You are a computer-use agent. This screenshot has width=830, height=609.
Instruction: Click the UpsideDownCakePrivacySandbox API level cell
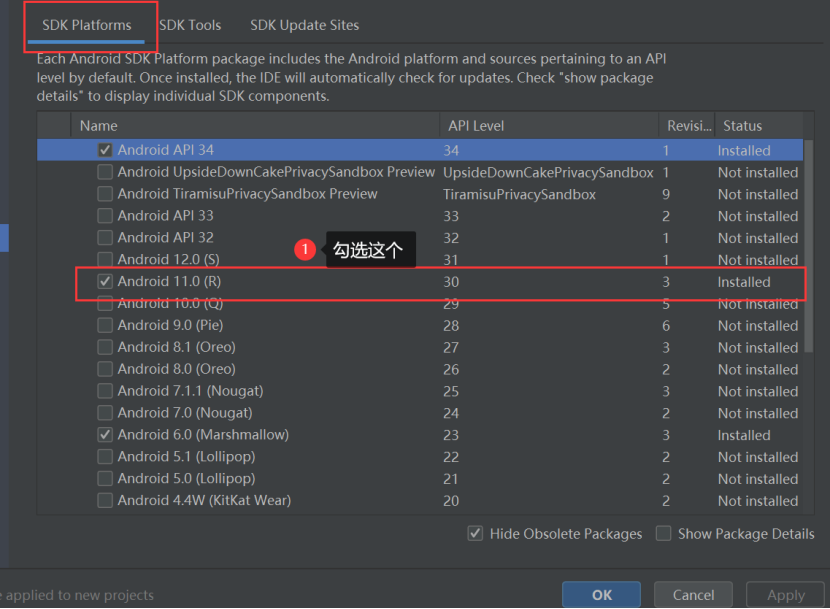(548, 173)
